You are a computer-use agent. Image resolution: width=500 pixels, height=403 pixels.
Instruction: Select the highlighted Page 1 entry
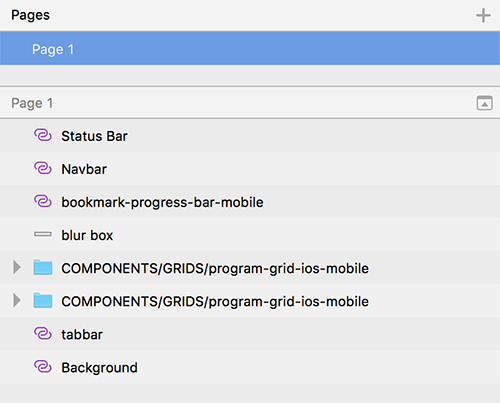click(250, 49)
